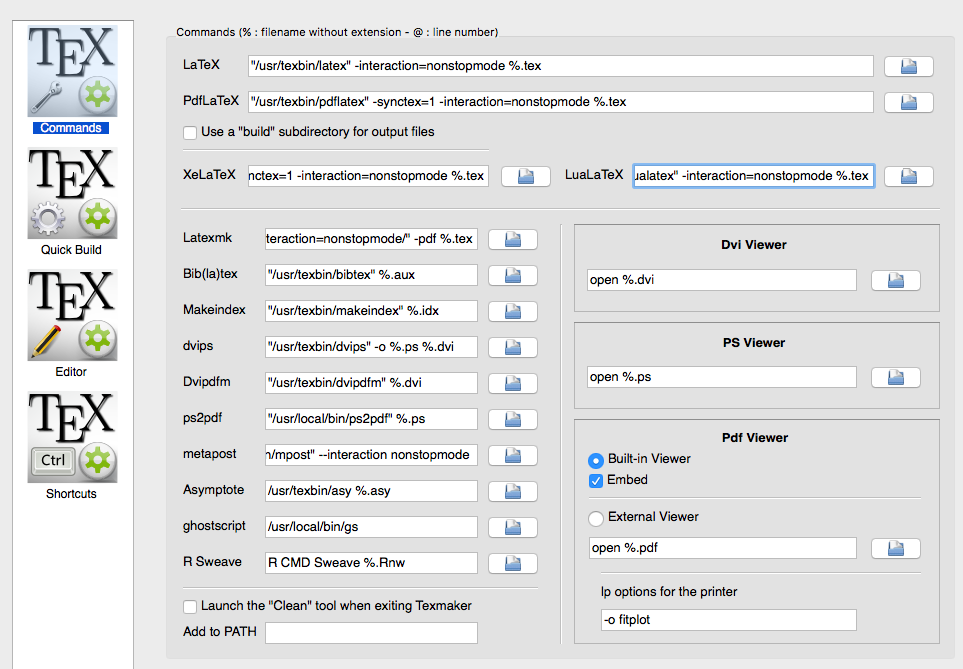Click the dvips command field
The image size is (963, 669).
click(372, 346)
